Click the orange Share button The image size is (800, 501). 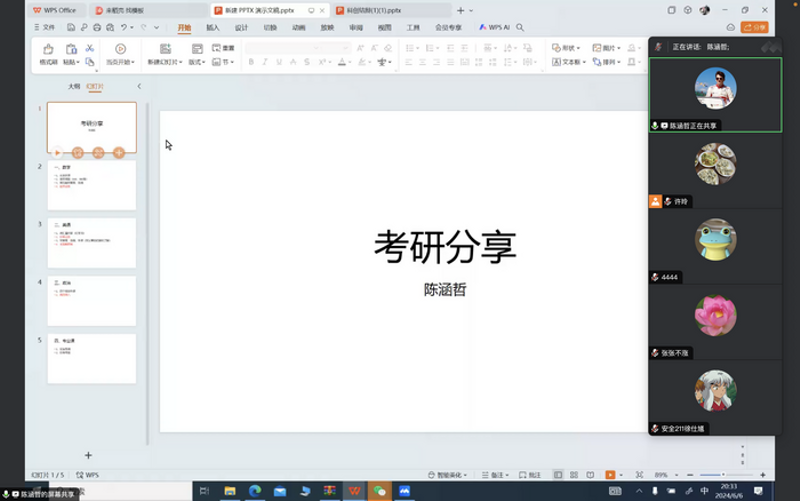tap(755, 28)
